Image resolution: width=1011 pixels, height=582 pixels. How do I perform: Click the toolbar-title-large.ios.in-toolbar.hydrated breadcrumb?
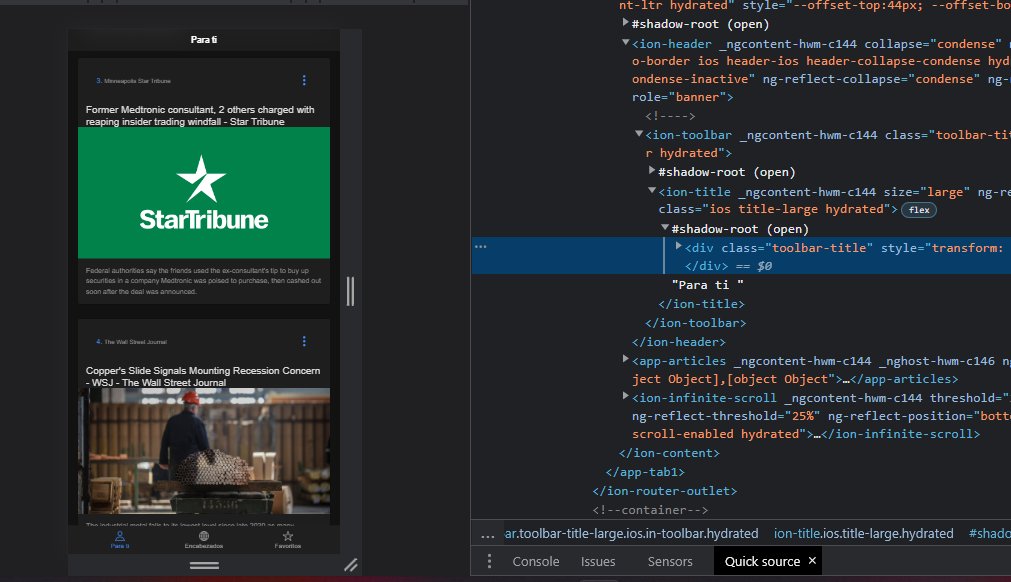coord(631,534)
